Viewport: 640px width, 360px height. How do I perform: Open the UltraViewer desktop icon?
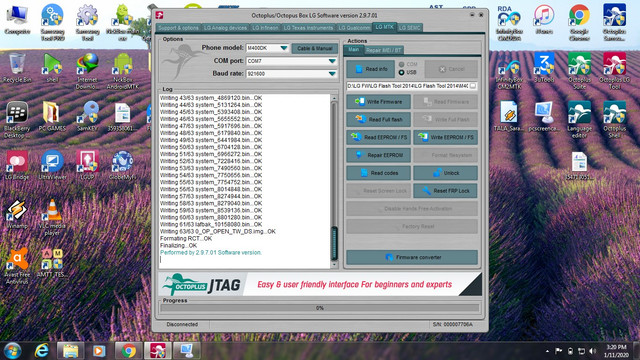click(x=52, y=164)
